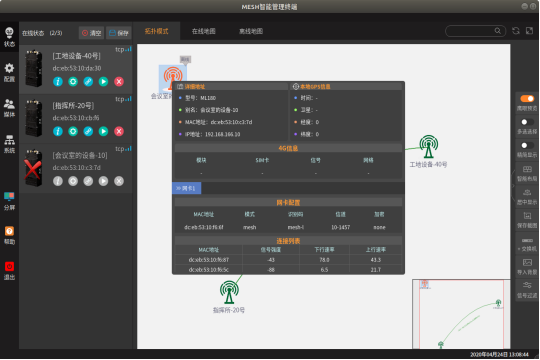Click greyed gear icon for 会议室的设备-10
This screenshot has height=360, width=540.
pos(73,181)
